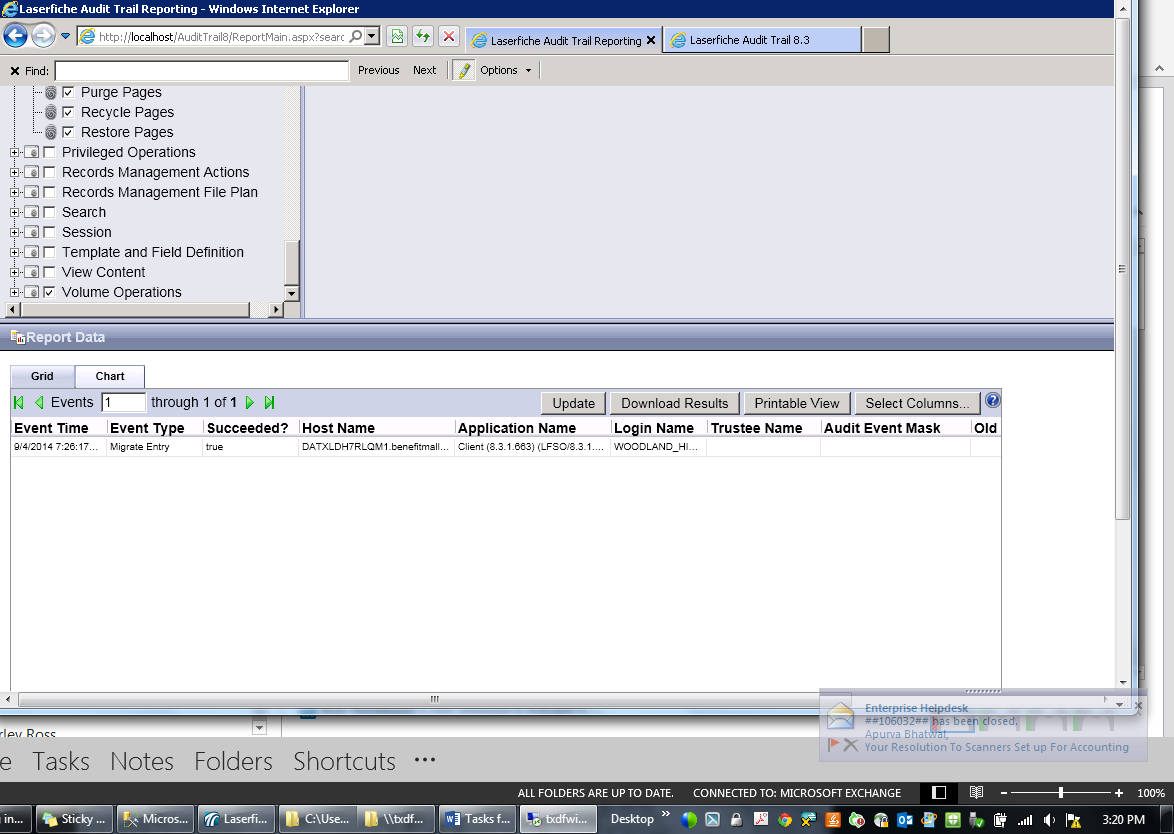Check the Privileged Operations checkbox

[x=49, y=152]
